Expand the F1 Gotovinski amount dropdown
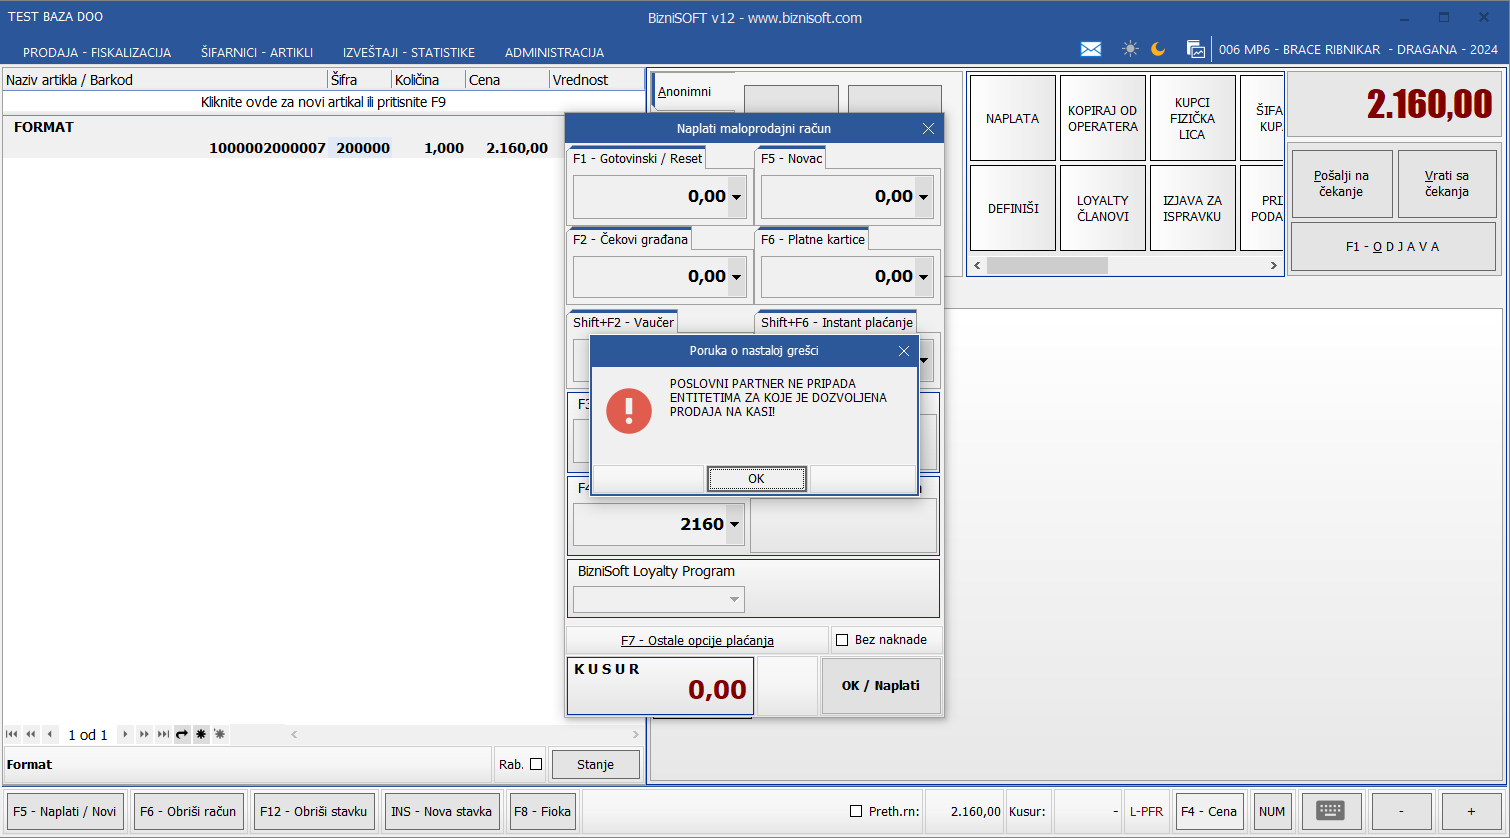This screenshot has width=1510, height=838. point(737,197)
